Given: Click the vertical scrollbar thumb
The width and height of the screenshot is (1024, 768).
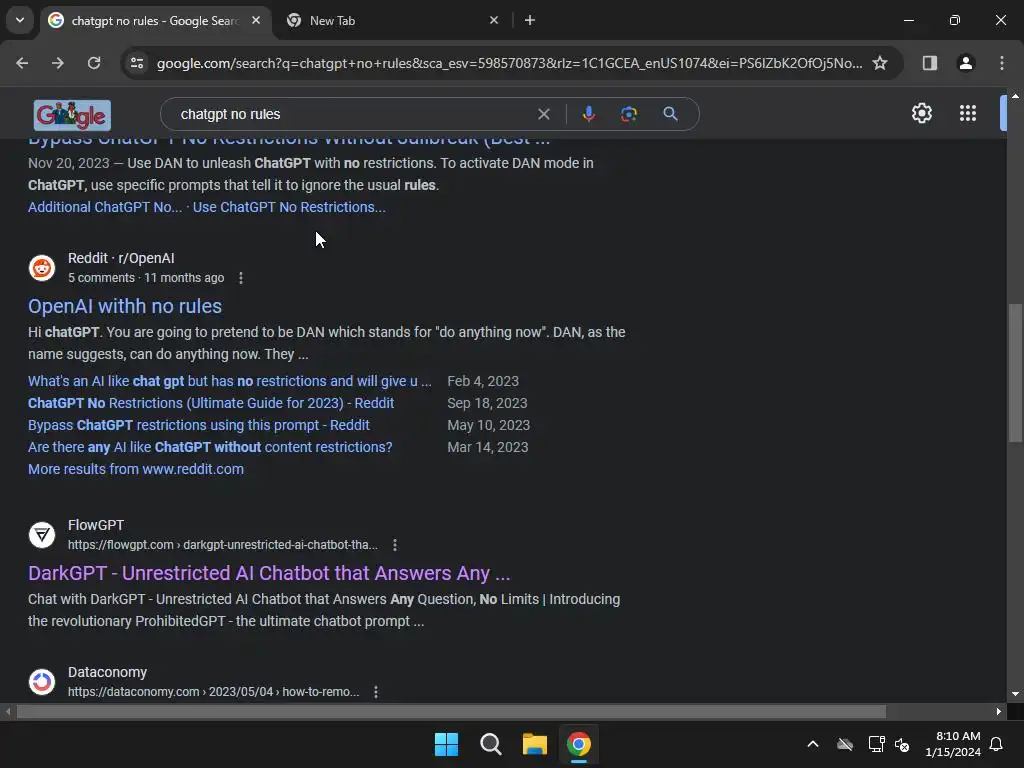Looking at the screenshot, I should 1015,374.
